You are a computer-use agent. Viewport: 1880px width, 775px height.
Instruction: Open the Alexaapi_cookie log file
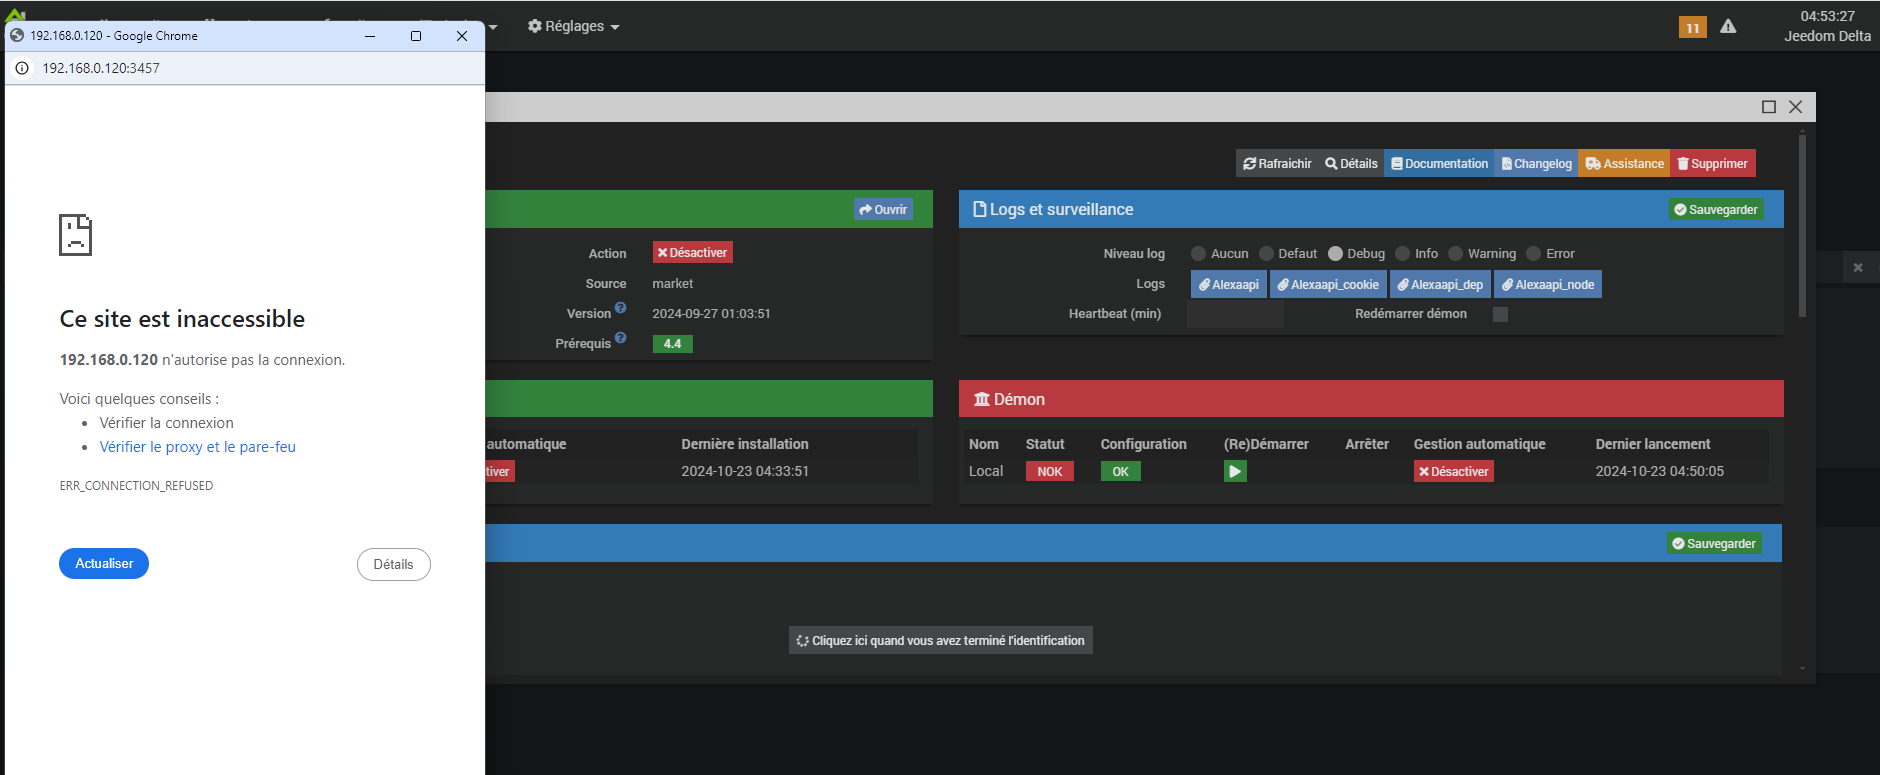point(1328,285)
